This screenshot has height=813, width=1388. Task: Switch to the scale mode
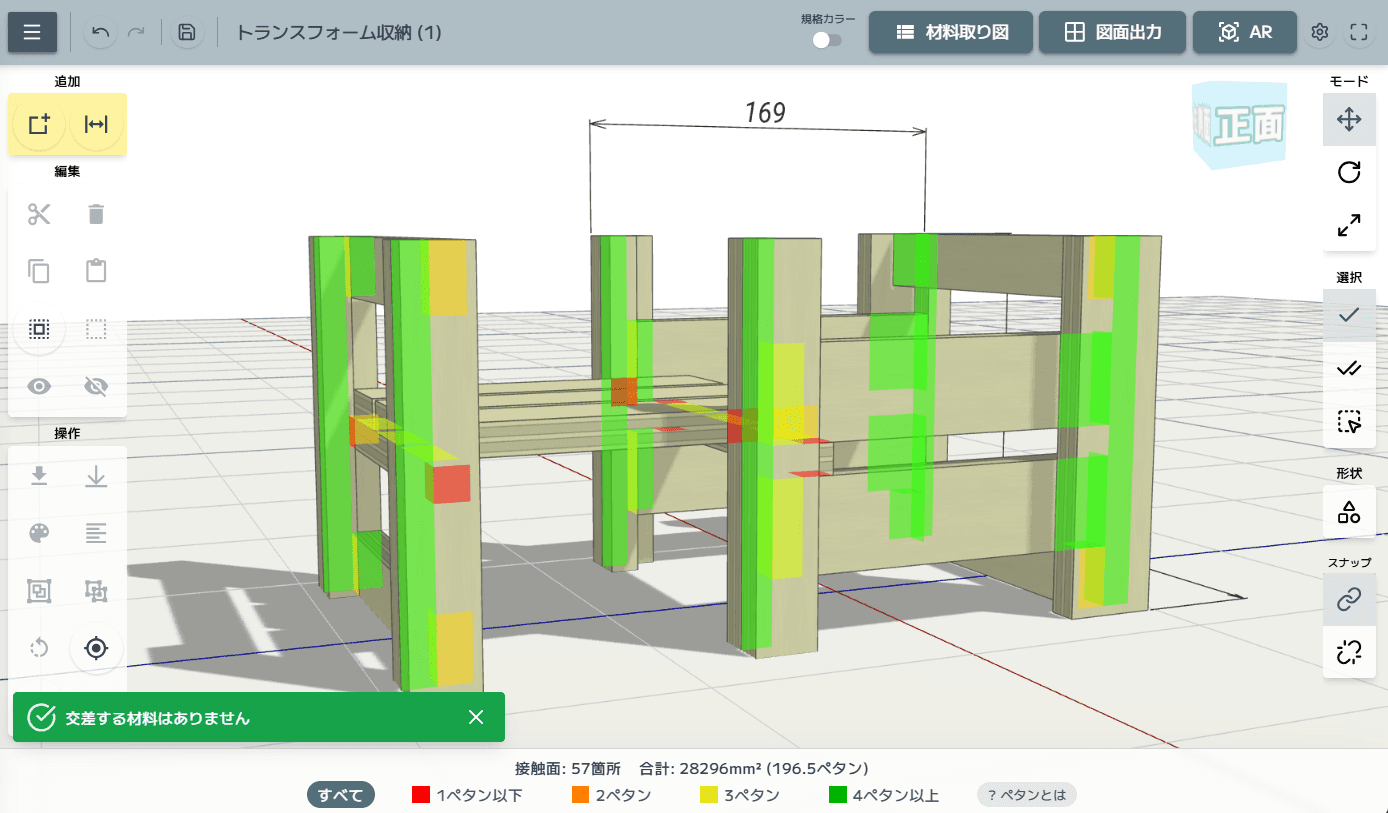tap(1349, 225)
